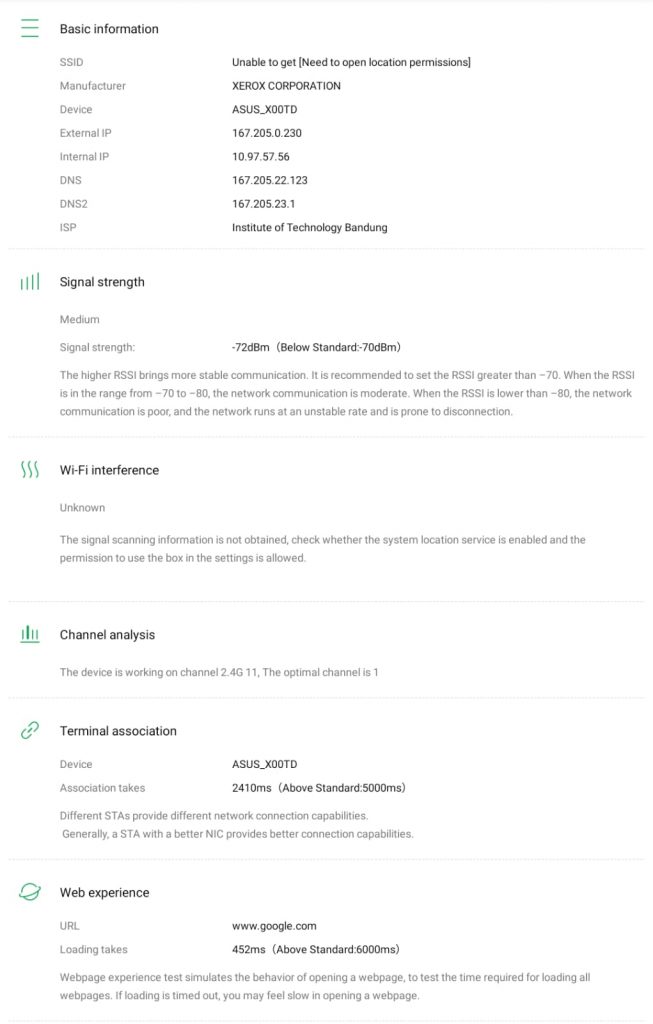Screen dimensions: 653x1024
Task: Click the Signal strength bars icon
Action: coord(30,282)
